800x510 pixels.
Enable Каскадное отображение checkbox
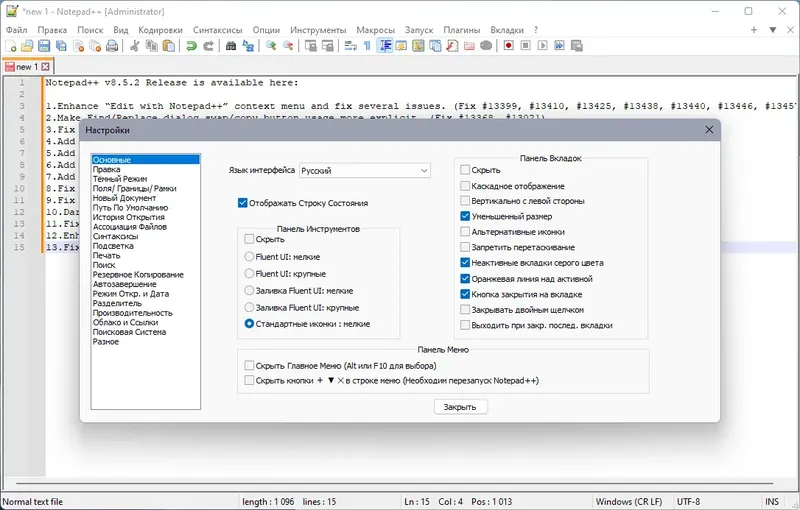pyautogui.click(x=465, y=186)
